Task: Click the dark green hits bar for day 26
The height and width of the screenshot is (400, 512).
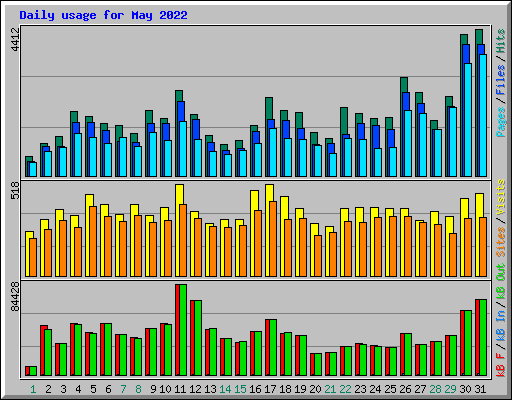Action: [404, 85]
